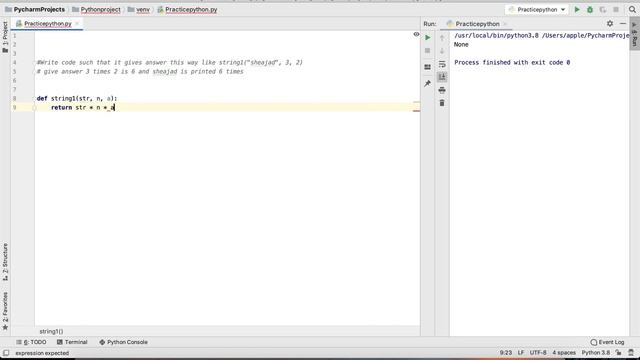Open the Event Log
640x360 pixels.
[x=607, y=342]
